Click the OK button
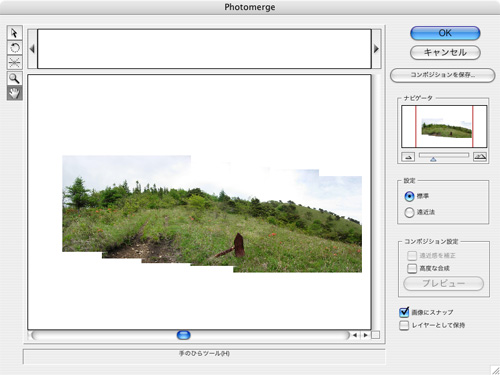The image size is (500, 375). coord(445,33)
